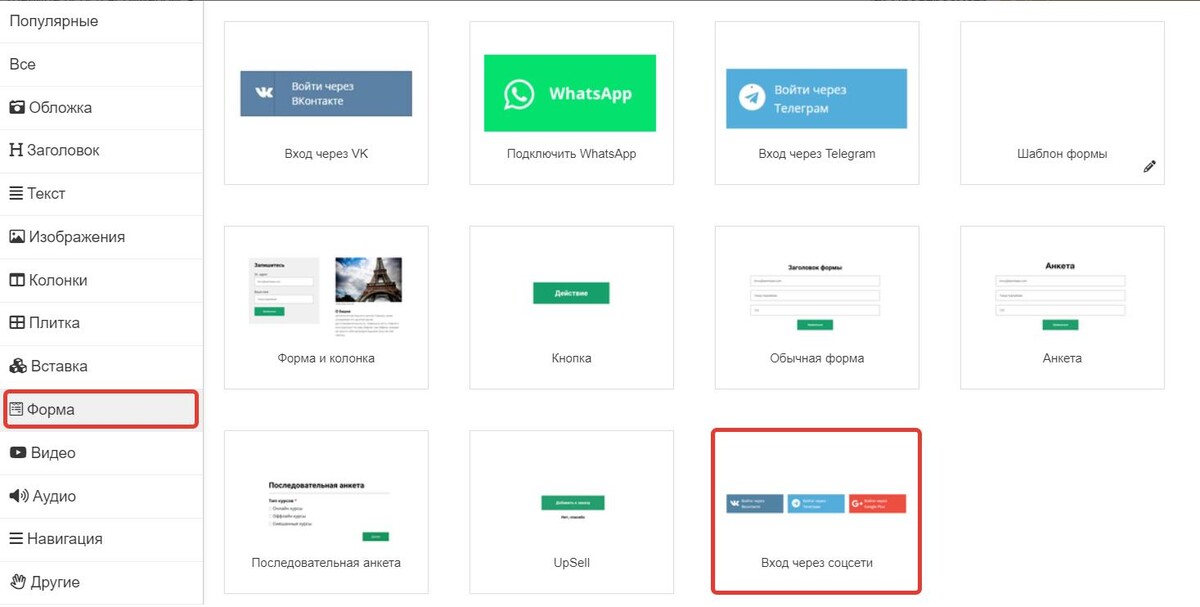1200x607 pixels.
Task: Click the Форма label in sidebar
Action: [x=51, y=409]
